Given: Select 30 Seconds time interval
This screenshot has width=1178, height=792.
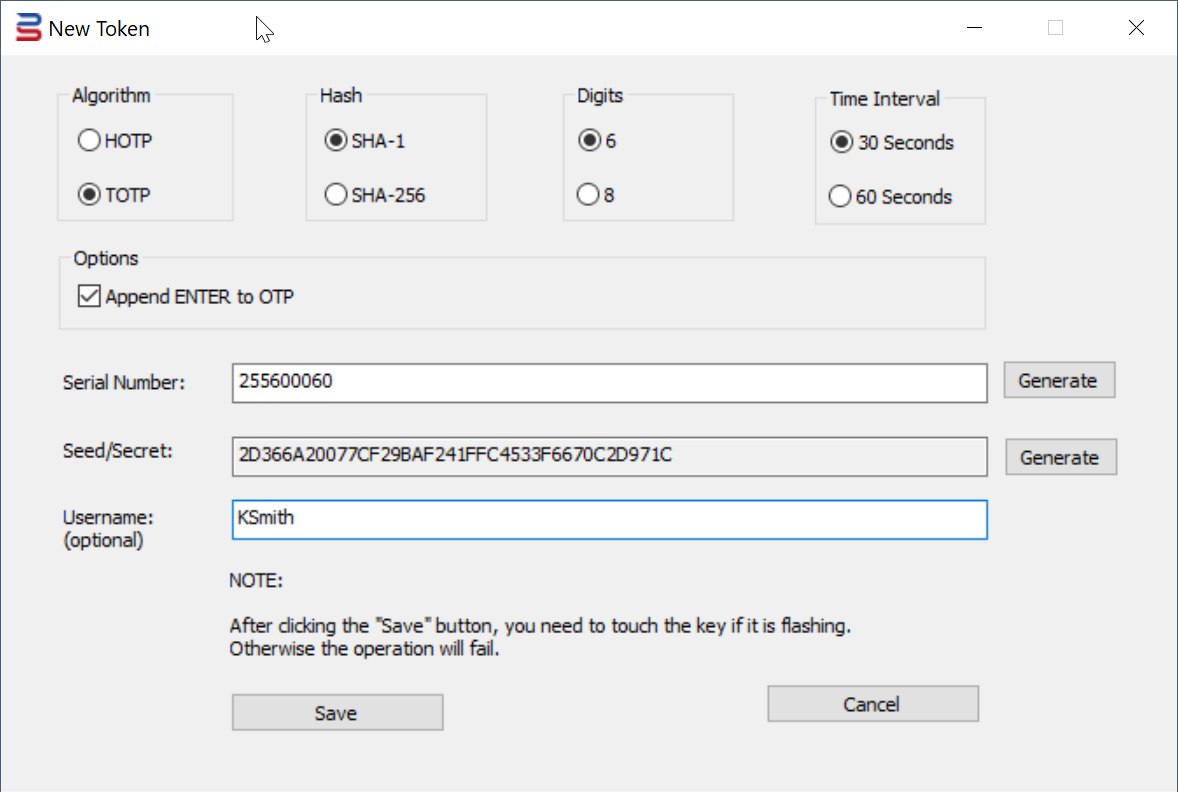Looking at the screenshot, I should pos(841,143).
